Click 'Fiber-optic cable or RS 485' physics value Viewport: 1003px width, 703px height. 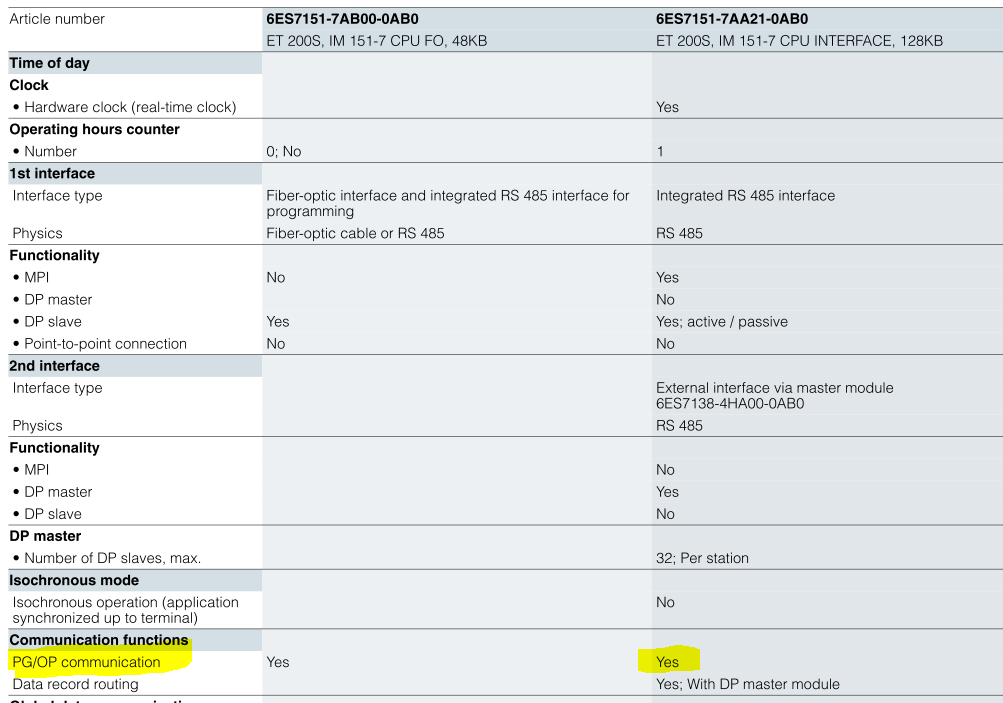tap(355, 233)
